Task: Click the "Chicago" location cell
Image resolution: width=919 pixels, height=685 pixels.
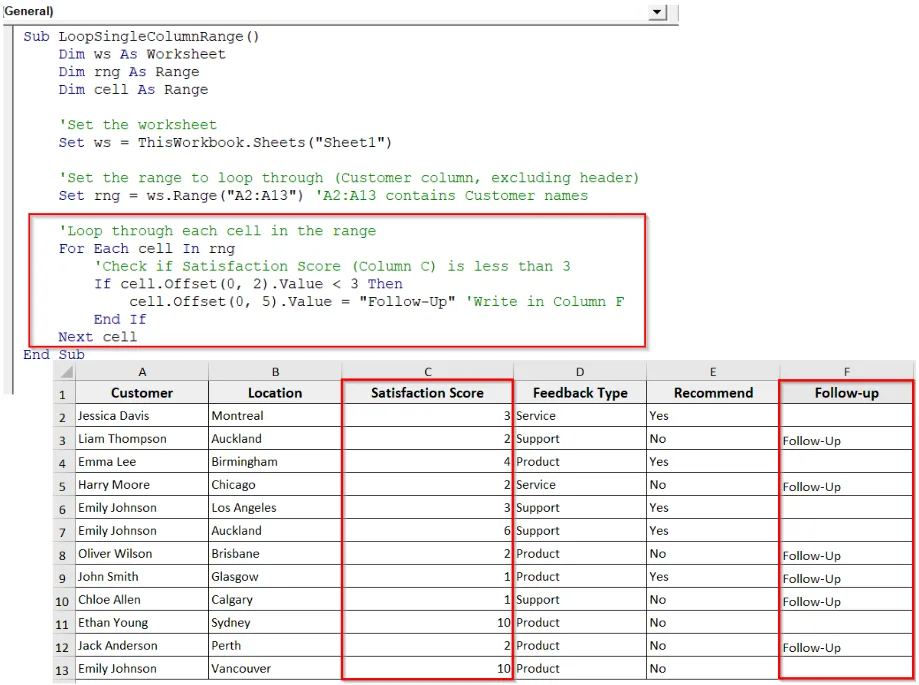Action: [275, 485]
